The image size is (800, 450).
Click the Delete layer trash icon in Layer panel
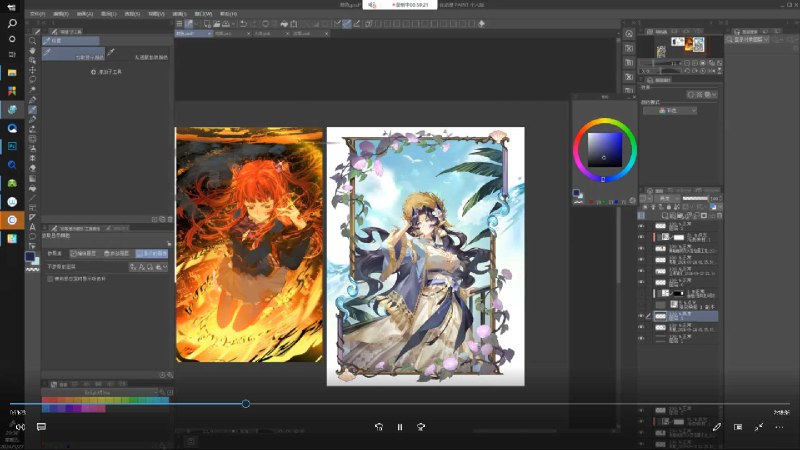pyautogui.click(x=719, y=216)
